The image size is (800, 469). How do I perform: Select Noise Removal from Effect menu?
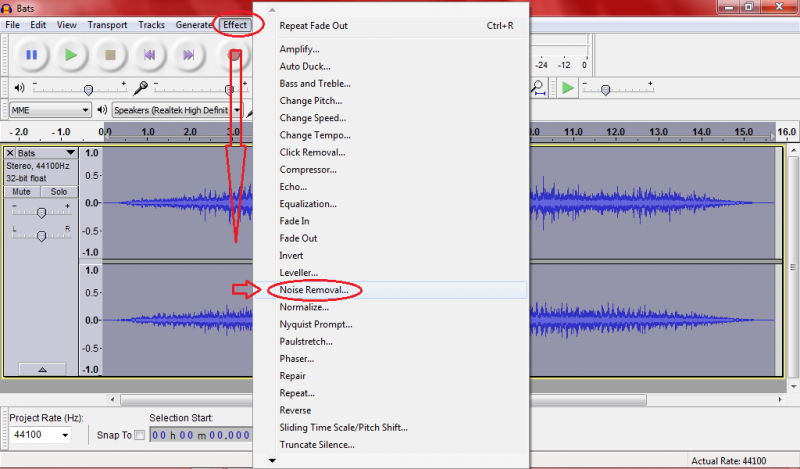click(x=314, y=290)
